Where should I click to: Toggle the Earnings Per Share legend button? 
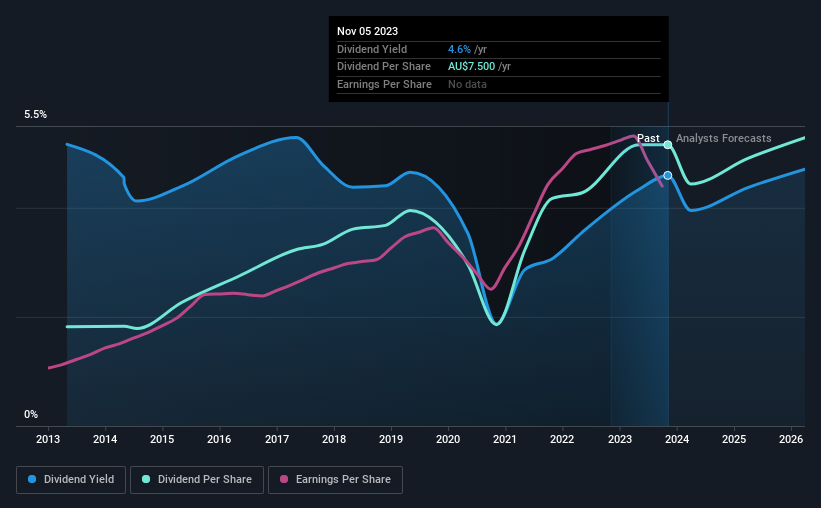point(335,480)
